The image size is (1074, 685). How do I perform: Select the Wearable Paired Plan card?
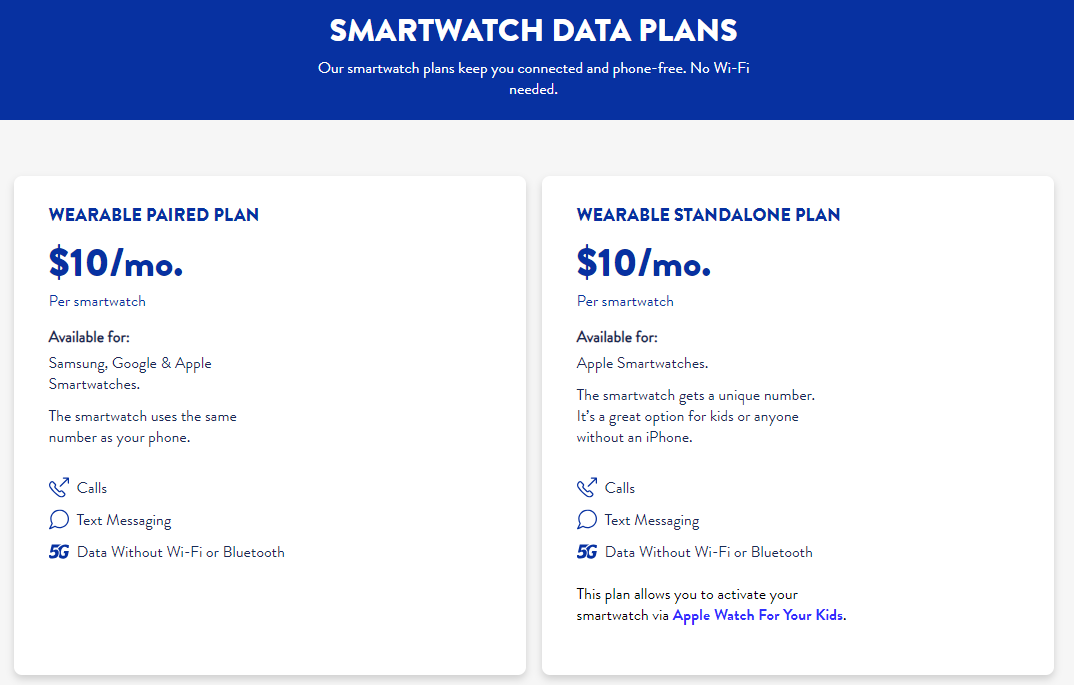(x=269, y=424)
